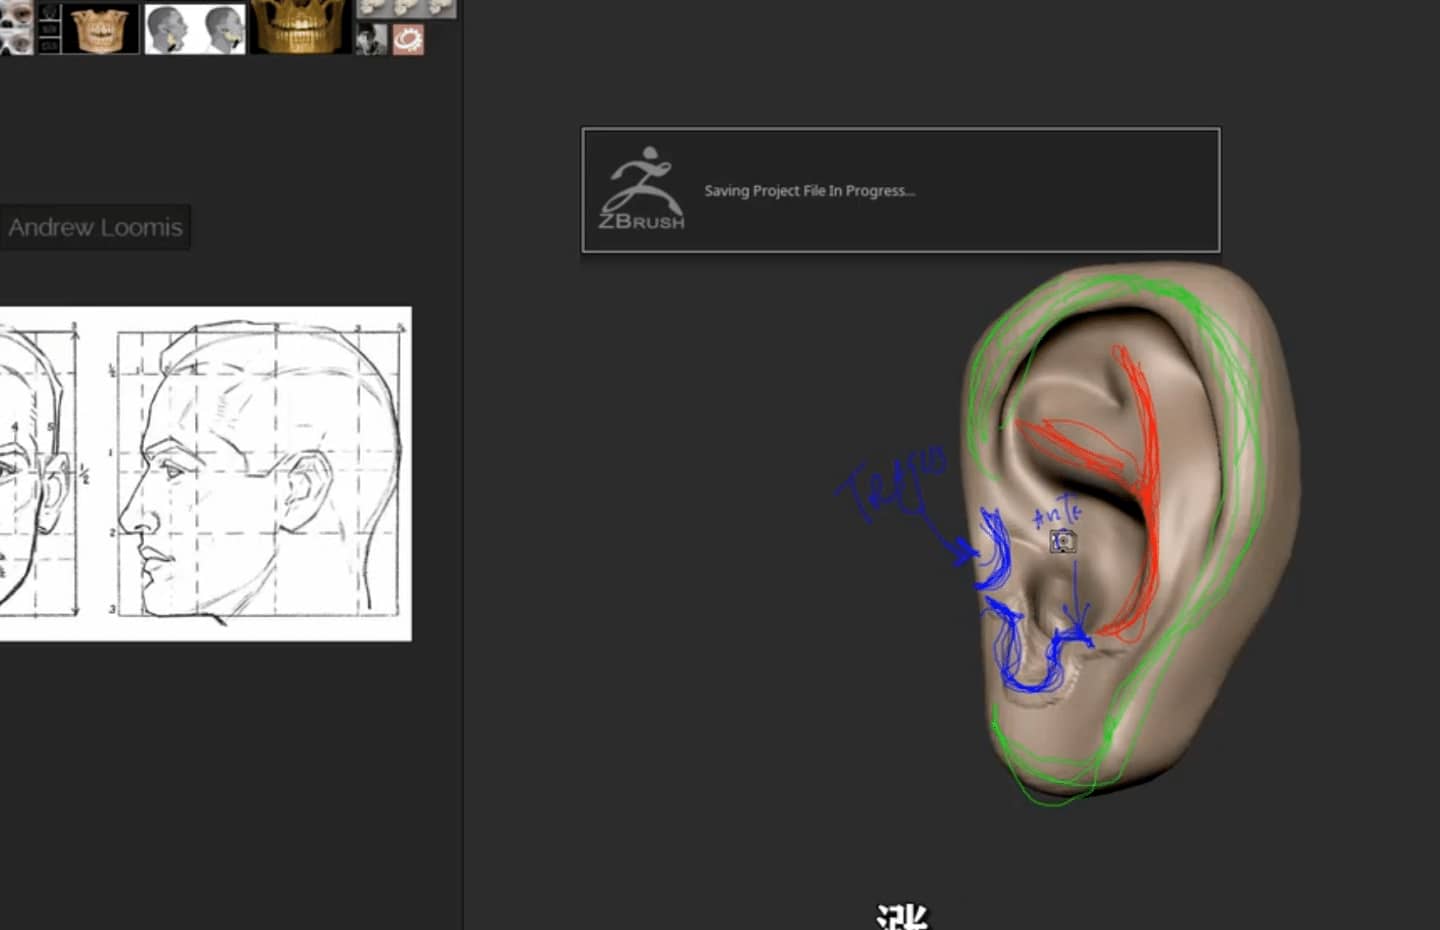Click the blue tragus marking on ear
This screenshot has width=1440, height=930.
coord(995,549)
